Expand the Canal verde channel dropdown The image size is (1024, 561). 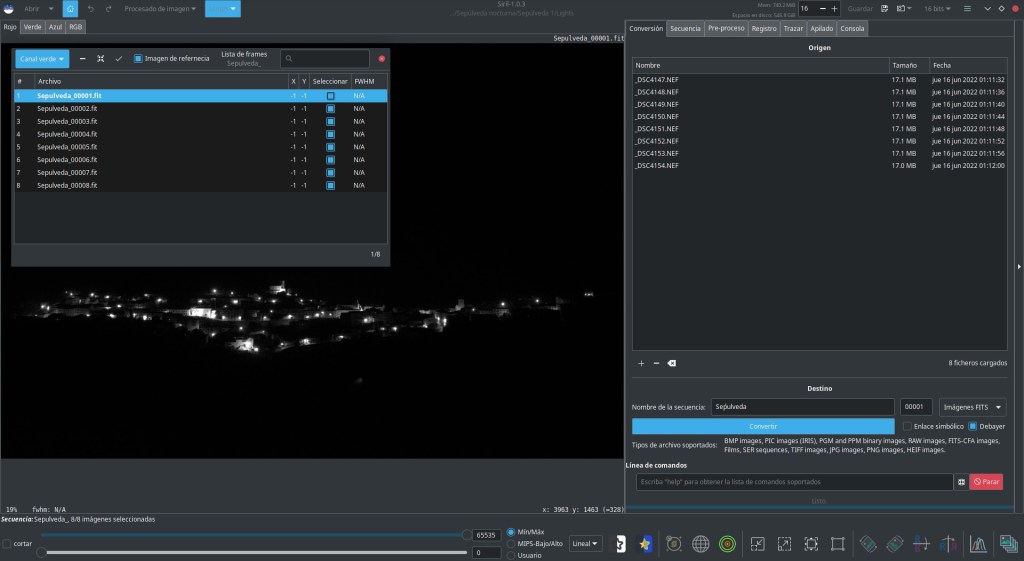[x=42, y=59]
